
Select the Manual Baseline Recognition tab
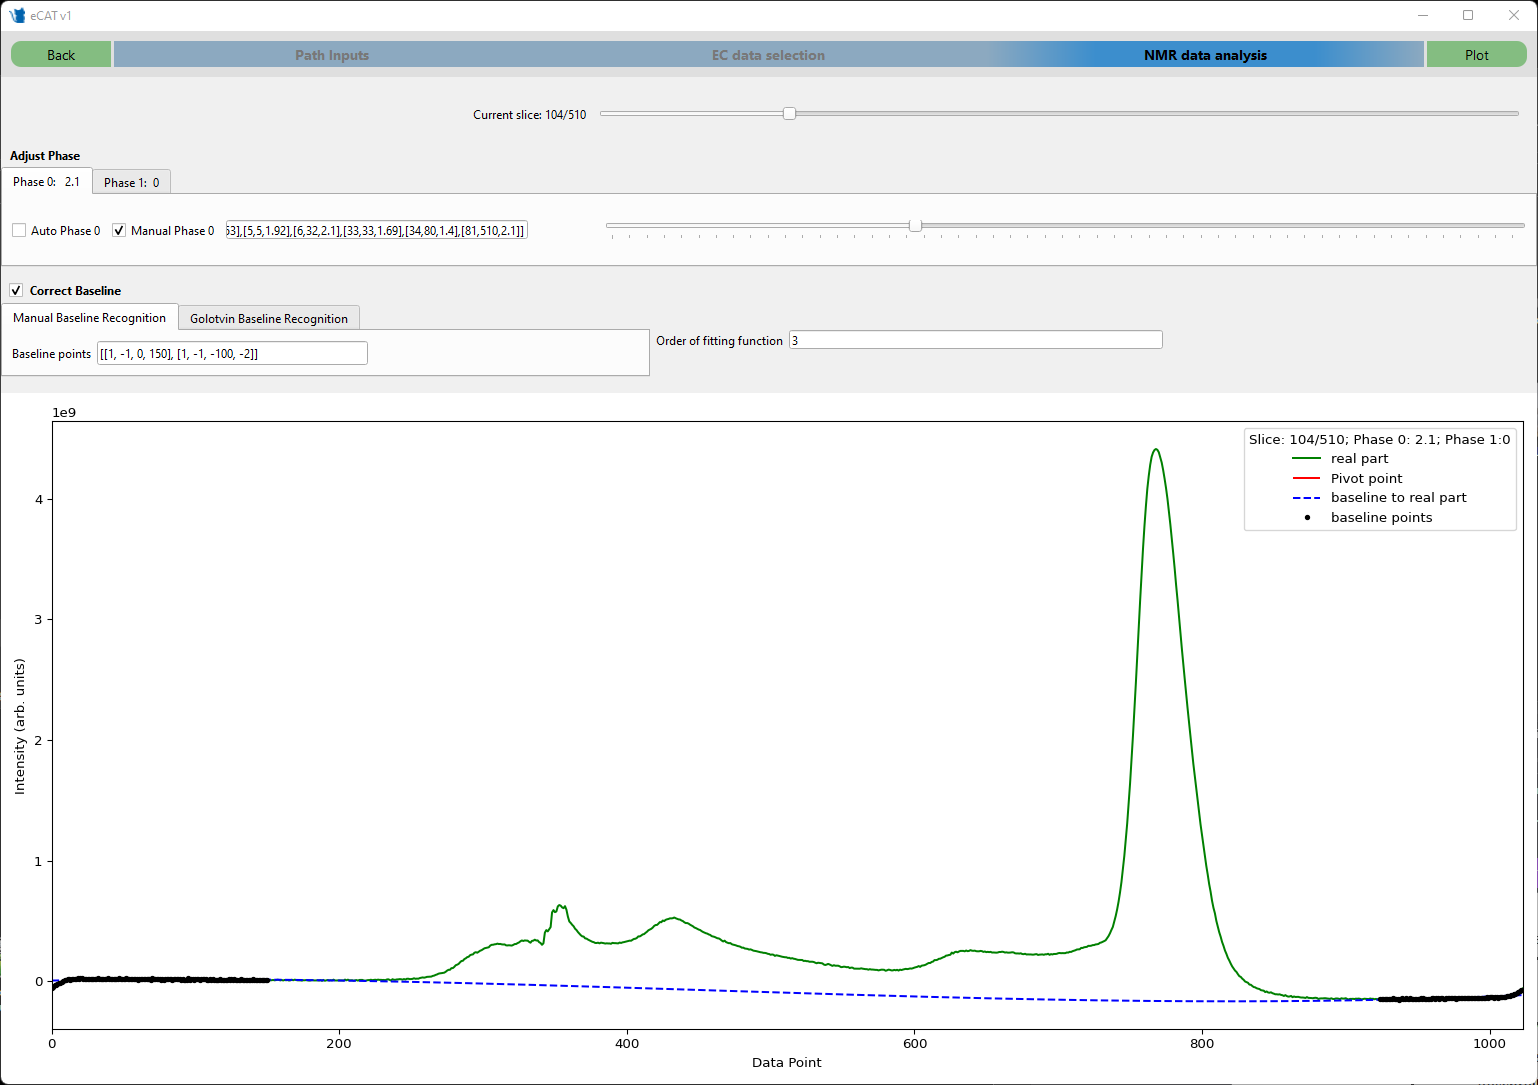point(89,318)
